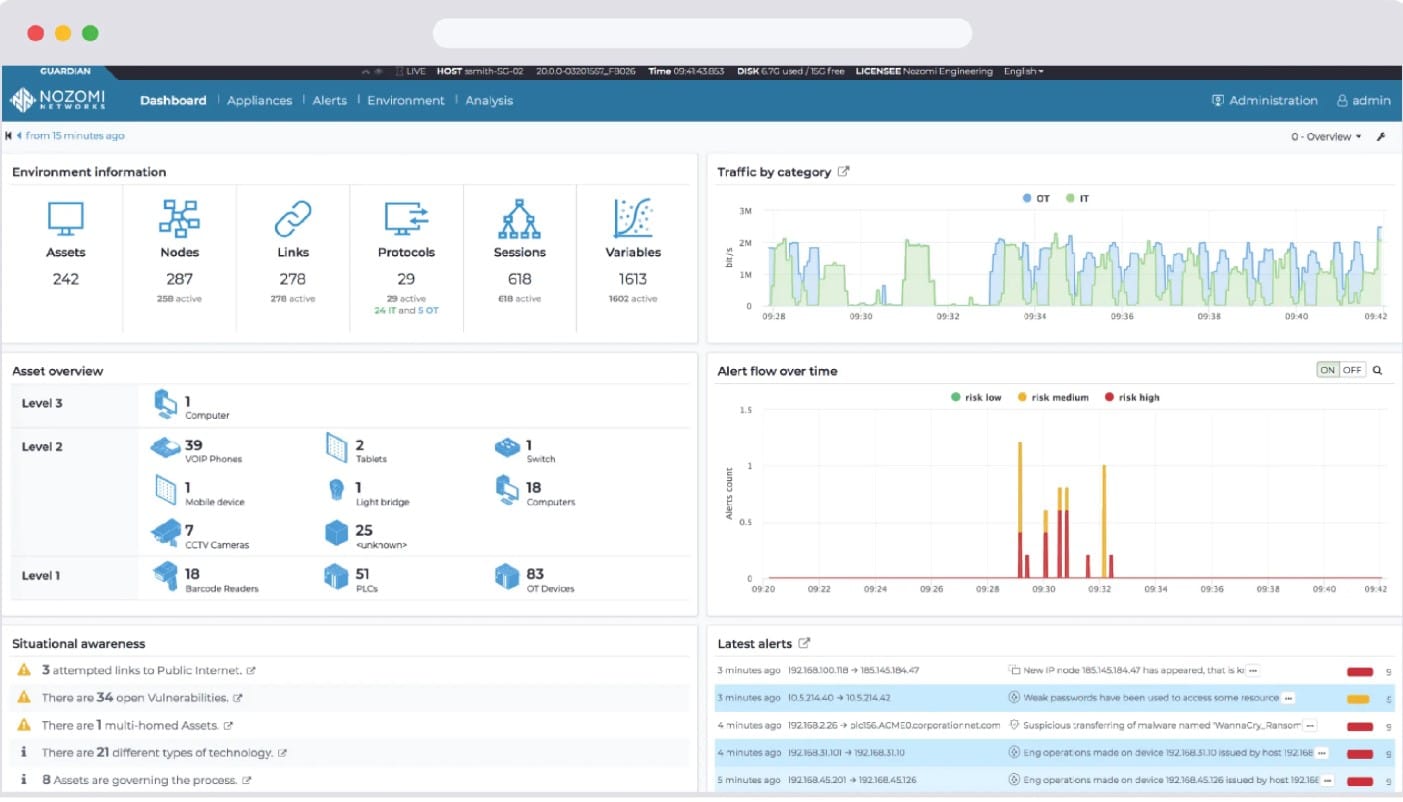Click the Level 3 Computer icon
The width and height of the screenshot is (1403, 802).
point(166,404)
